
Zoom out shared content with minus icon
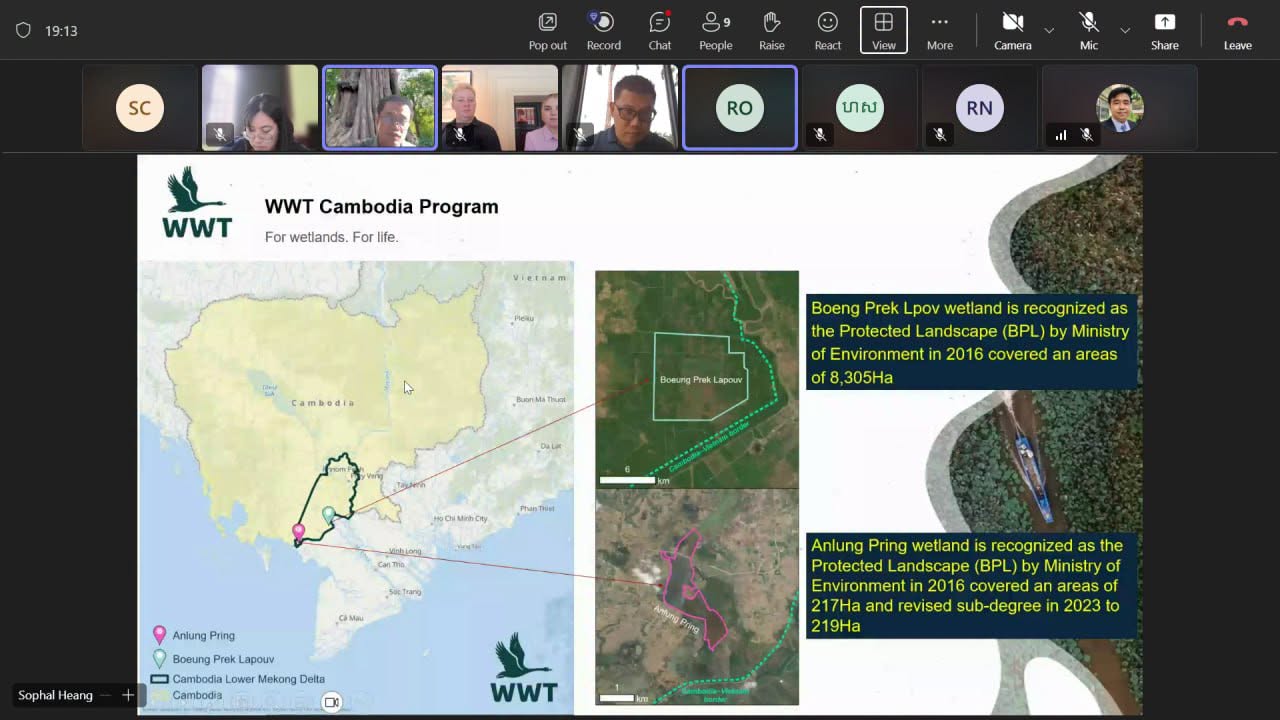[x=105, y=695]
